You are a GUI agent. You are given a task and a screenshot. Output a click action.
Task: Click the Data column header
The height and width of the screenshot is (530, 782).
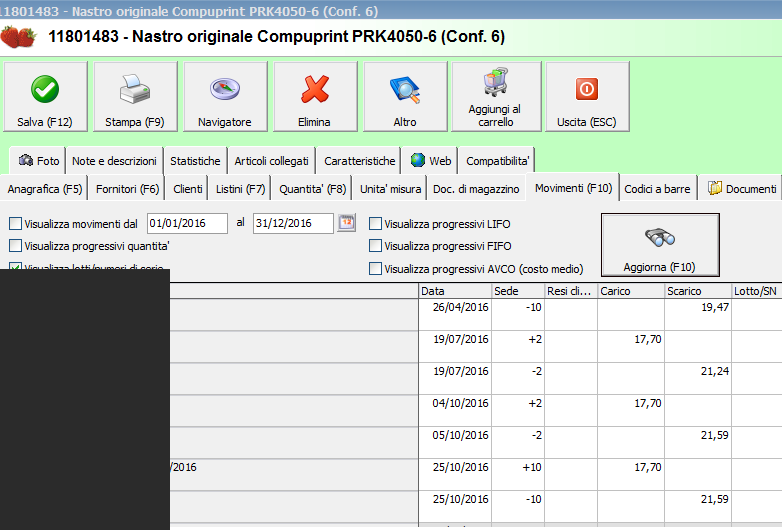pos(455,291)
